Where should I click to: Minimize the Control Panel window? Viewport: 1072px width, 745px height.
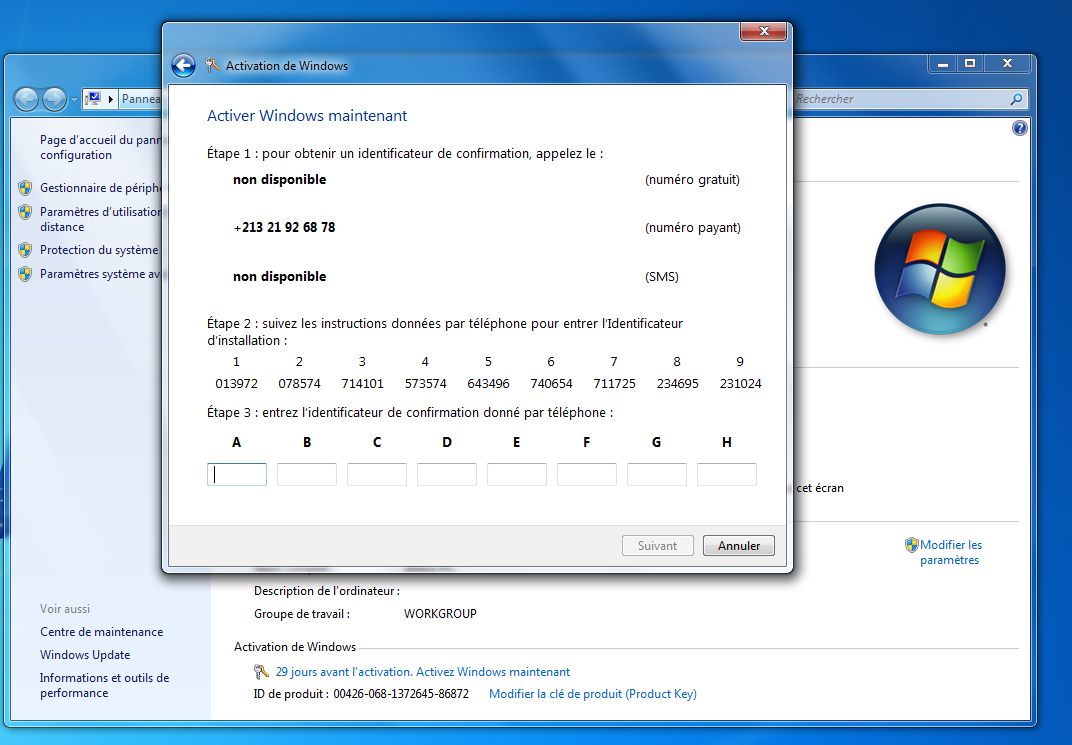click(943, 64)
